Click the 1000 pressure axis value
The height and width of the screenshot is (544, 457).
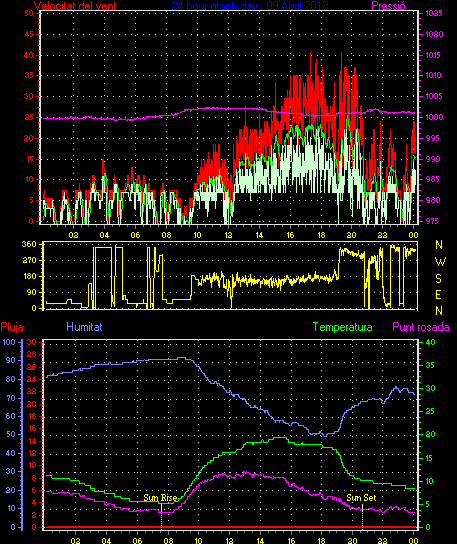pos(434,117)
